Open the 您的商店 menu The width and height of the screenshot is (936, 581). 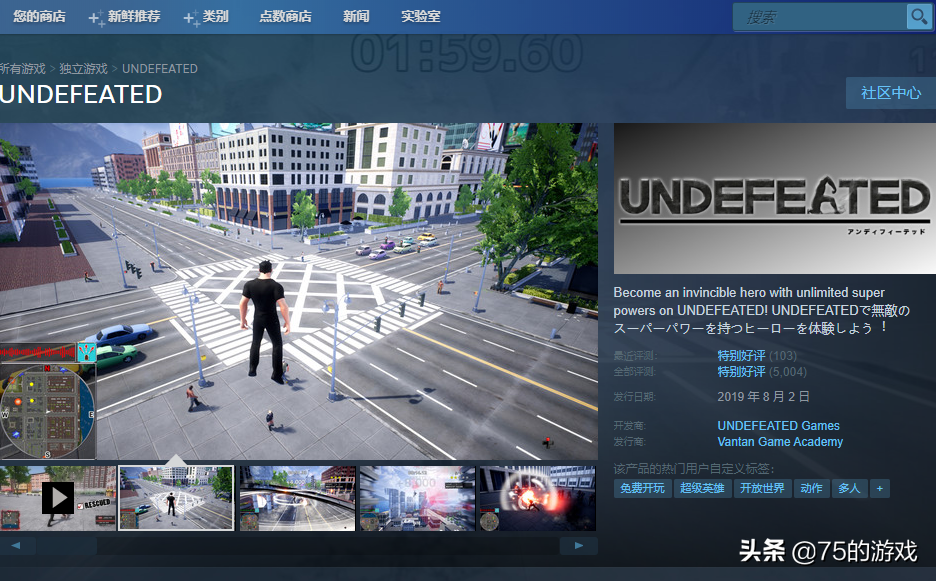tap(40, 17)
